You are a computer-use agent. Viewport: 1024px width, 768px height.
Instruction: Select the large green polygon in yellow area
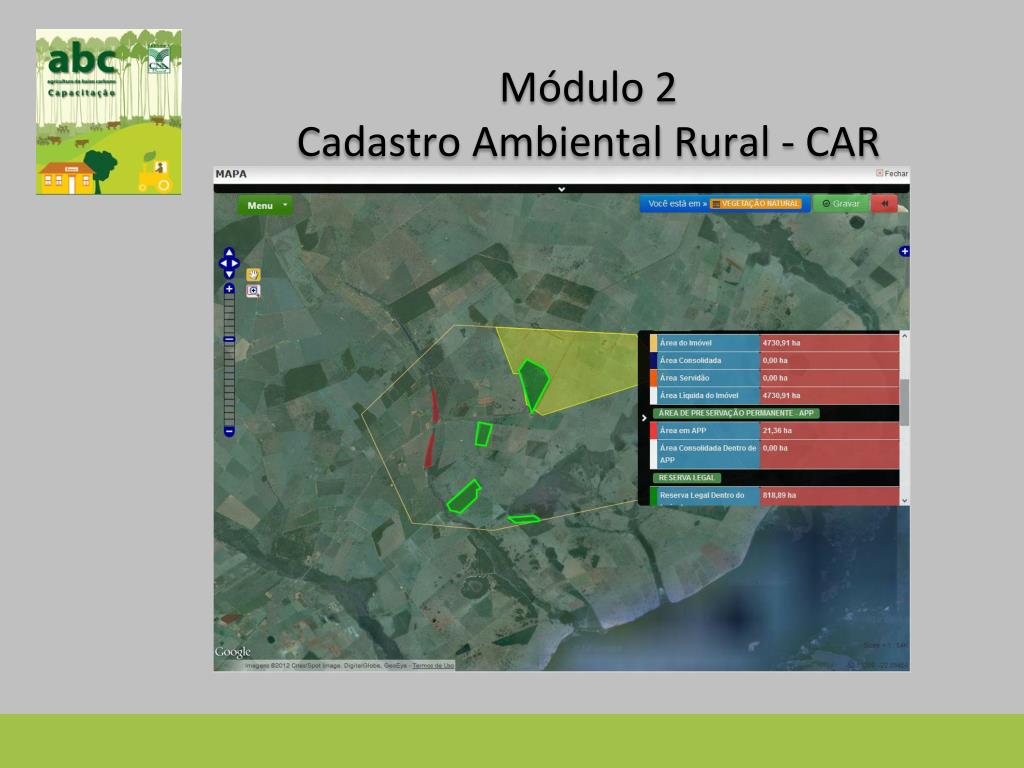point(533,385)
